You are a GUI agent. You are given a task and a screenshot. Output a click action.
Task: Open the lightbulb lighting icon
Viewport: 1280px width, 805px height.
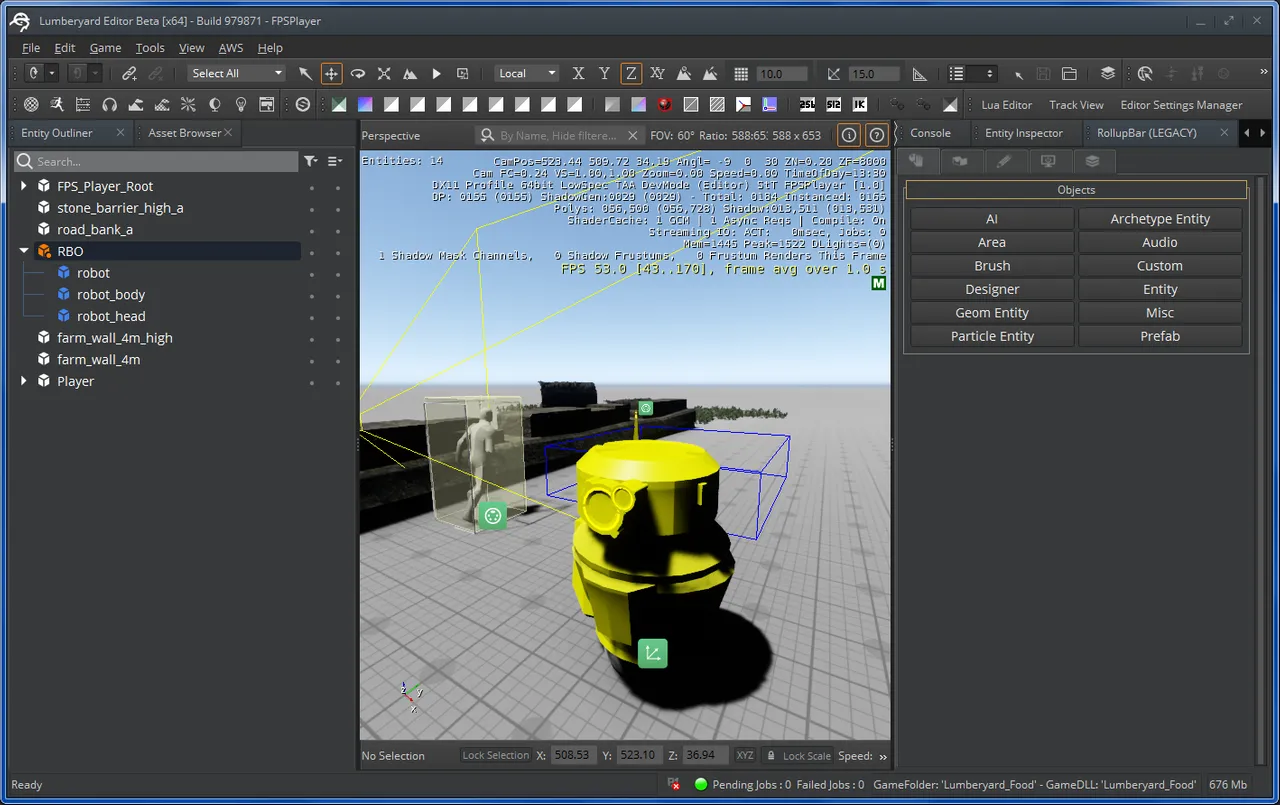coord(240,104)
